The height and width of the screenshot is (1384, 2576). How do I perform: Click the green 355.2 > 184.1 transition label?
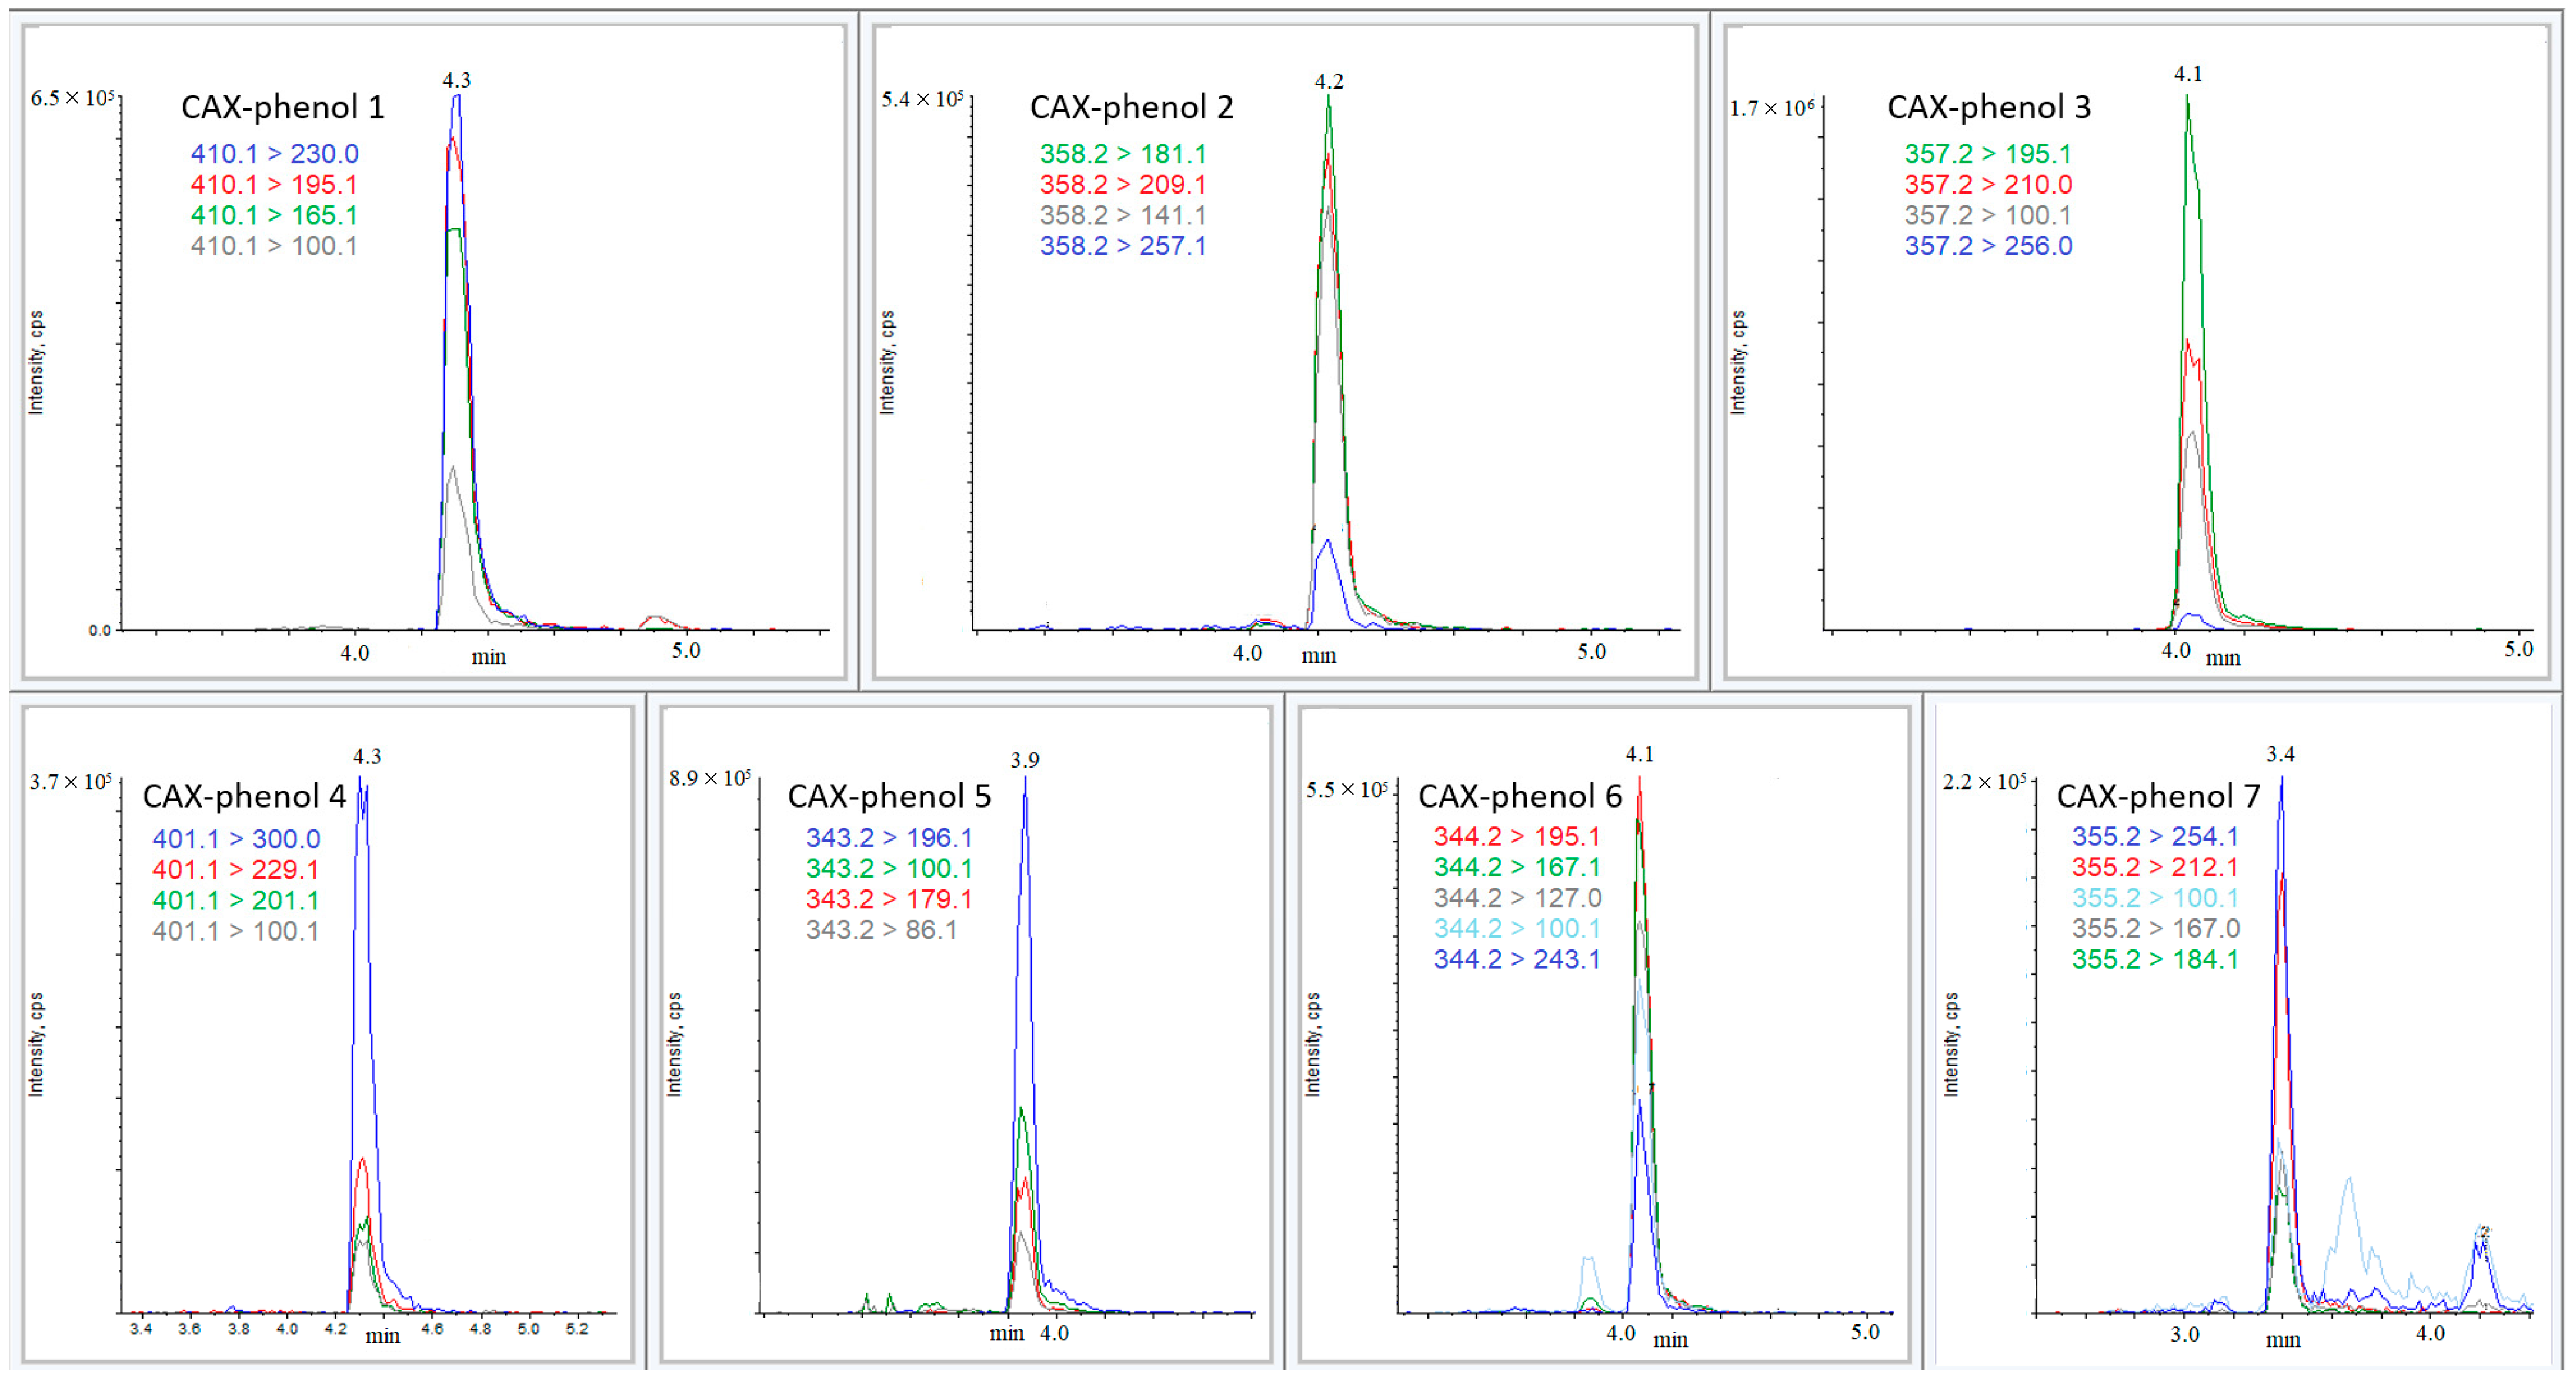click(x=2154, y=959)
